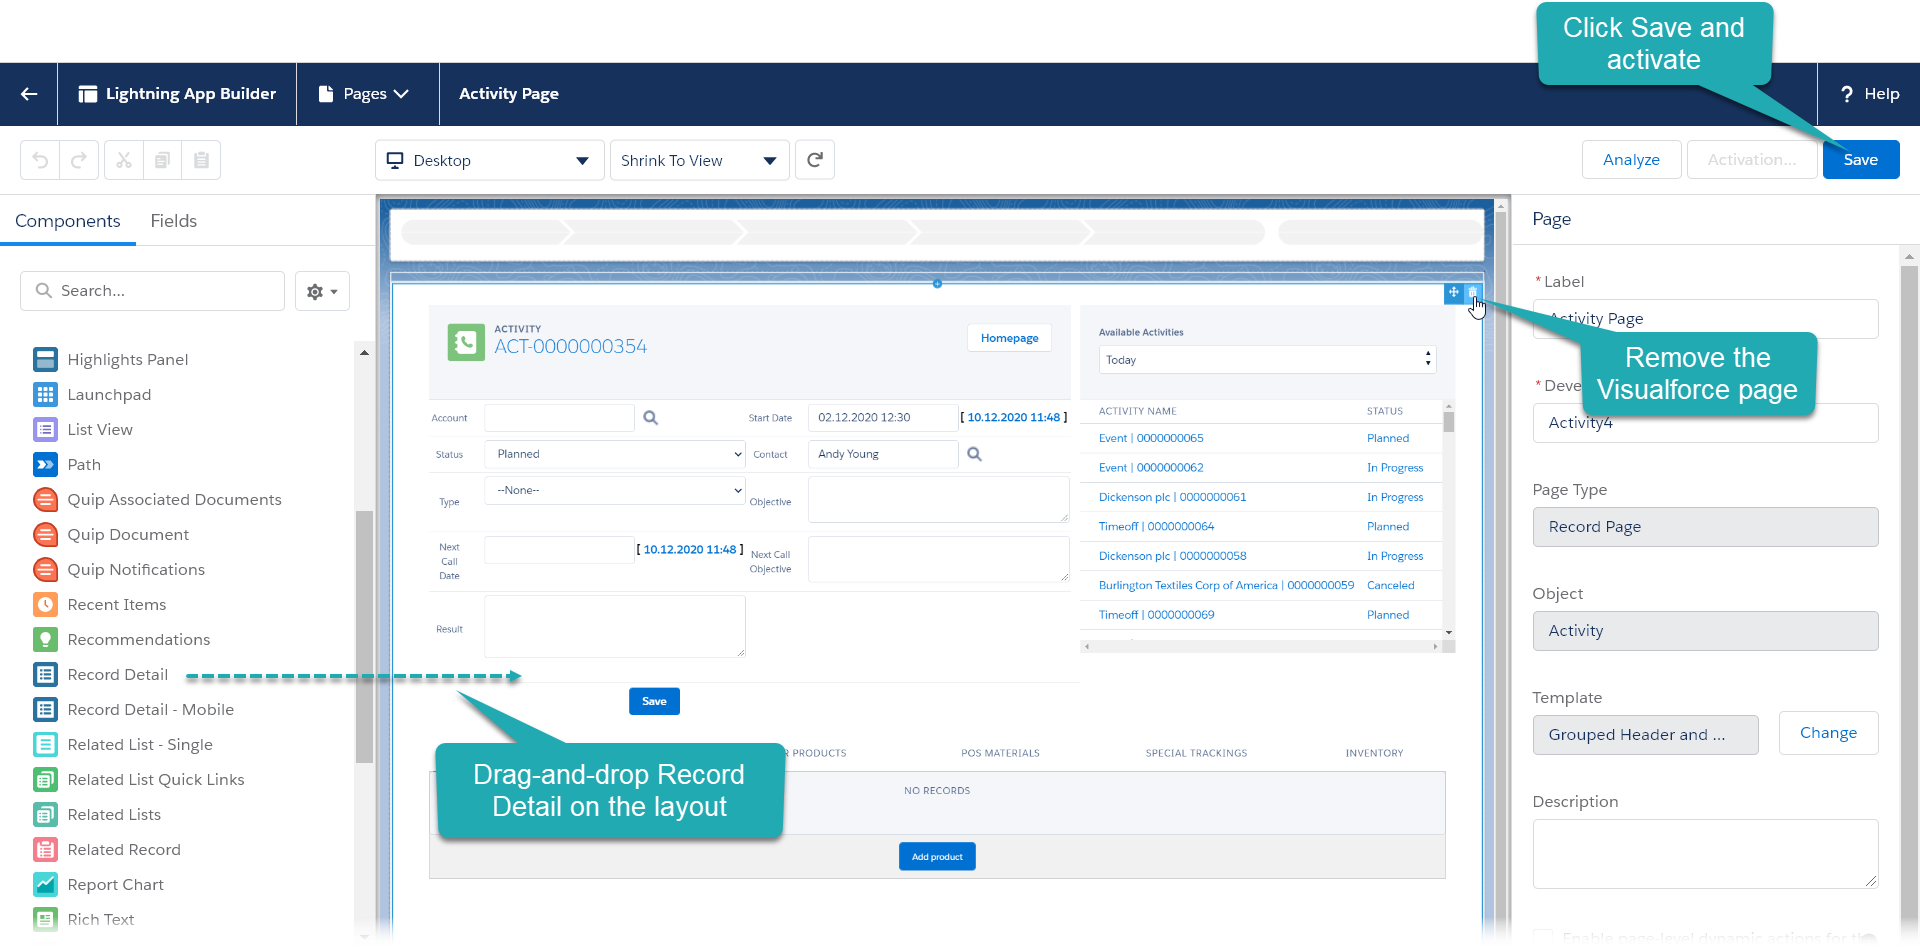Image resolution: width=1920 pixels, height=947 pixels.
Task: Open the Shrink To View dropdown
Action: click(x=698, y=160)
